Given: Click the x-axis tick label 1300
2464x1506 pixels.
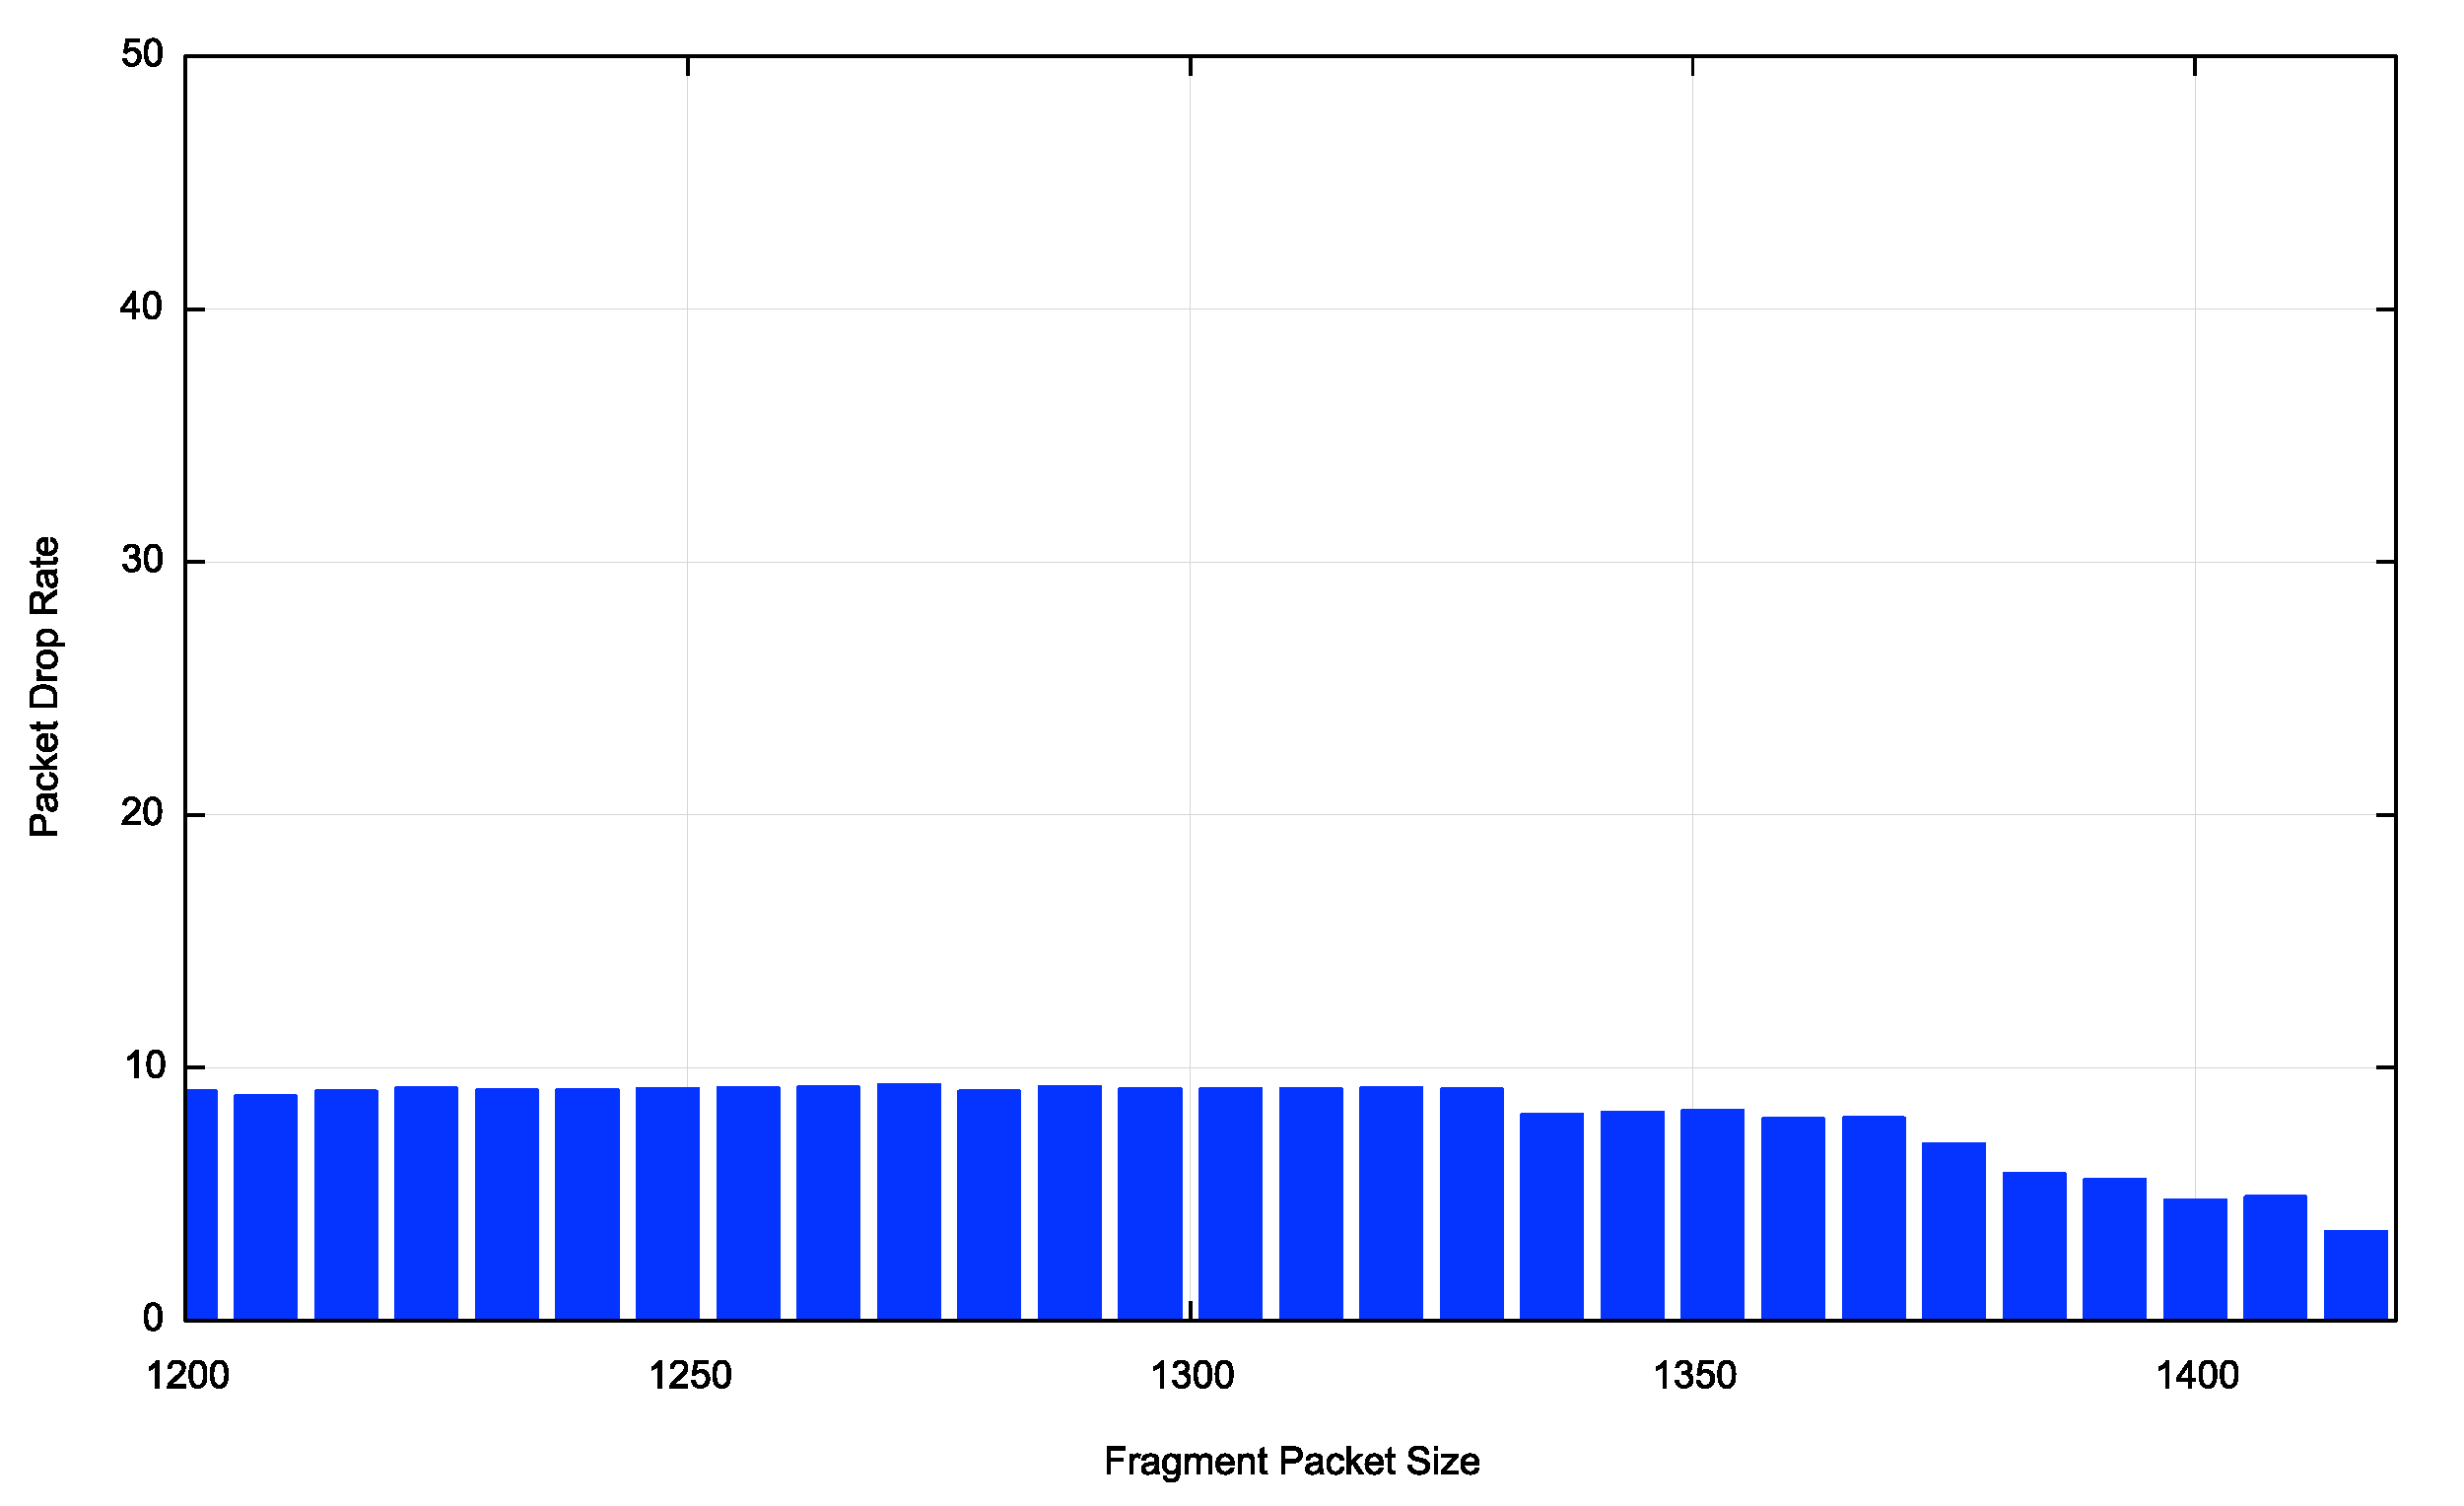Looking at the screenshot, I should click(x=1192, y=1376).
